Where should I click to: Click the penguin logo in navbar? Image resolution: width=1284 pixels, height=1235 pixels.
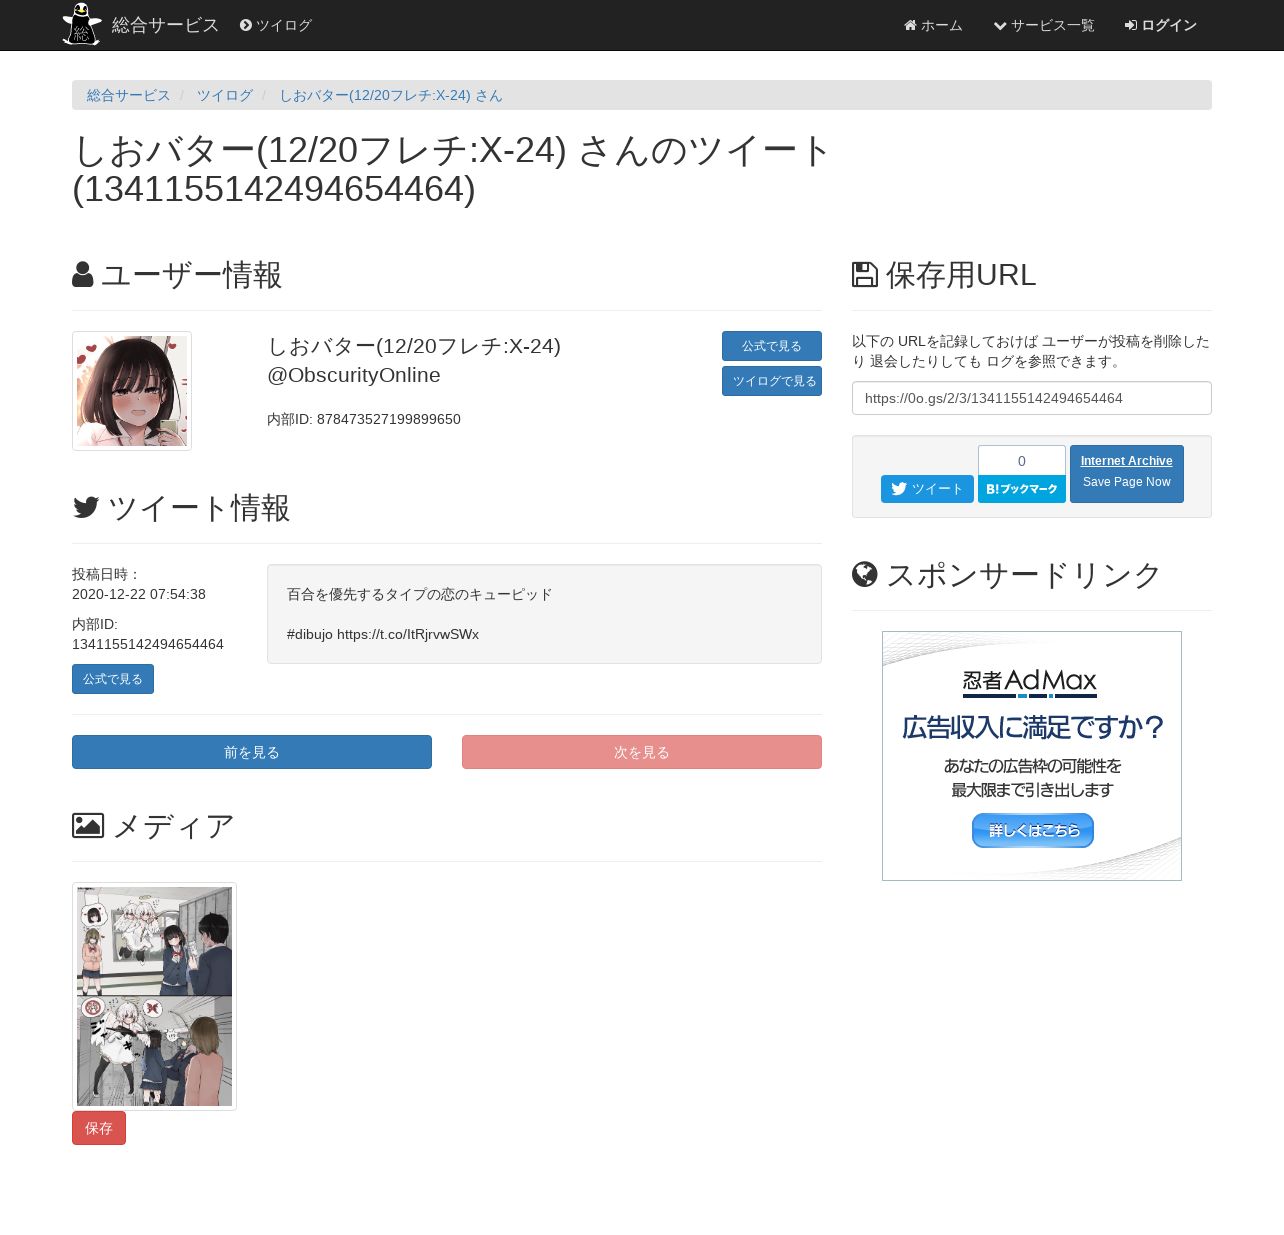[82, 24]
